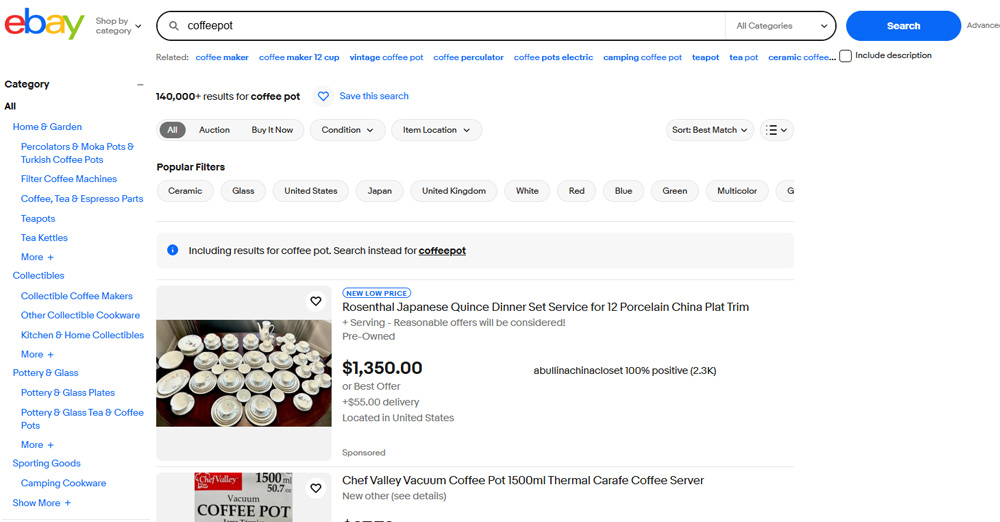Viewport: 1000px width, 522px height.
Task: Open related search tea pot
Action: pos(744,57)
